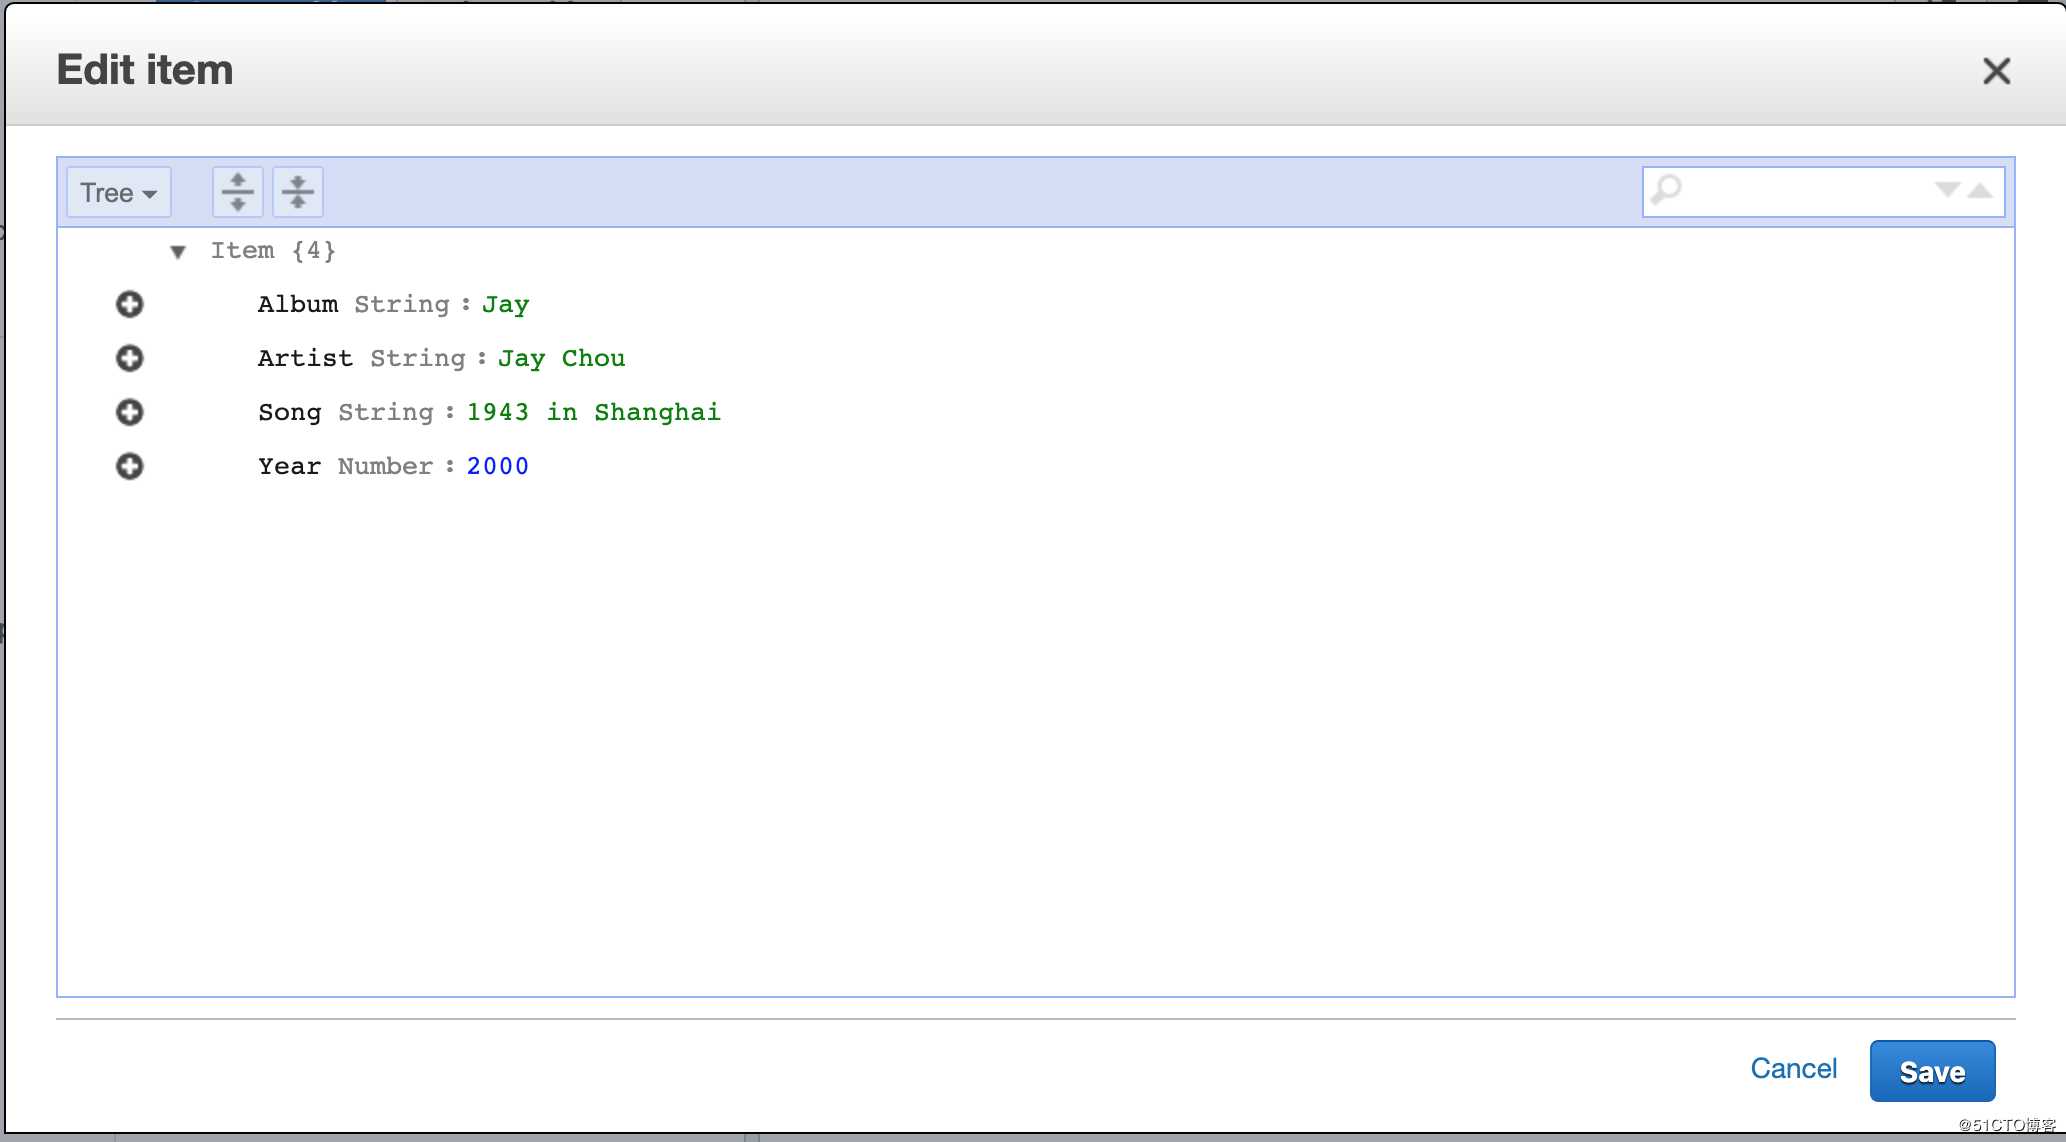Click the collapse all rows icon

(x=297, y=193)
